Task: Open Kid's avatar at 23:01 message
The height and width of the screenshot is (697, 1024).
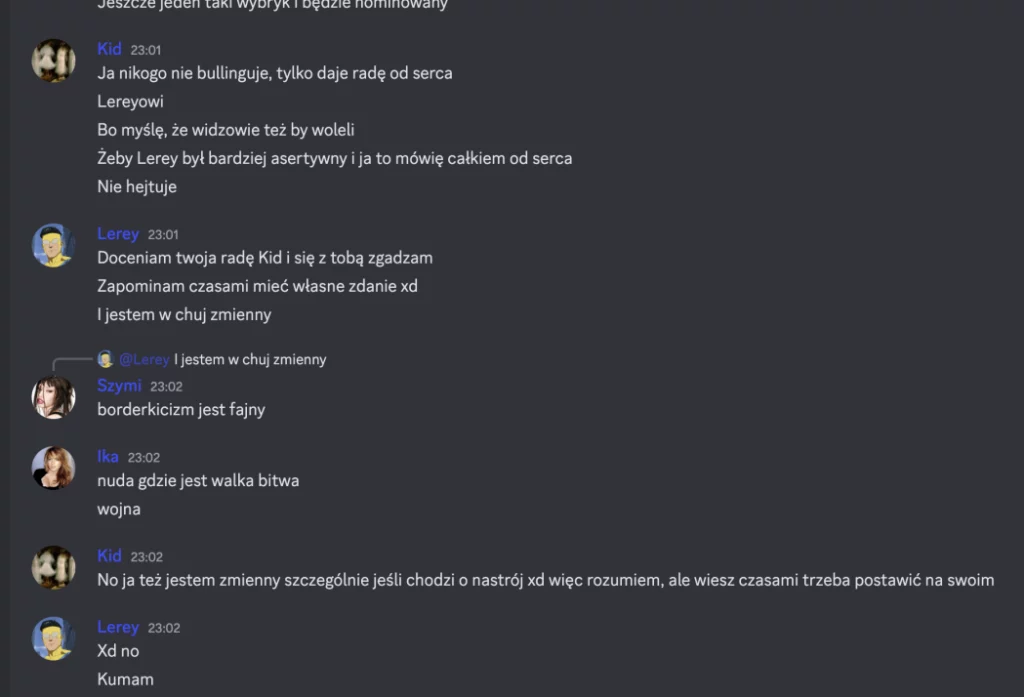Action: point(54,61)
